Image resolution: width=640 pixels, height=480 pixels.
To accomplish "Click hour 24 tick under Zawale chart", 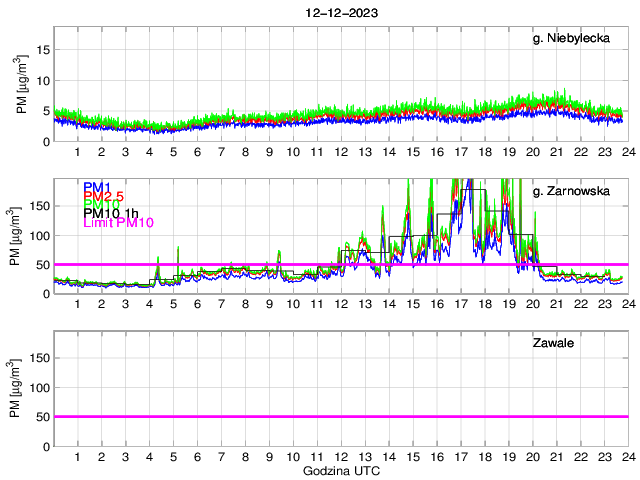I will [627, 457].
